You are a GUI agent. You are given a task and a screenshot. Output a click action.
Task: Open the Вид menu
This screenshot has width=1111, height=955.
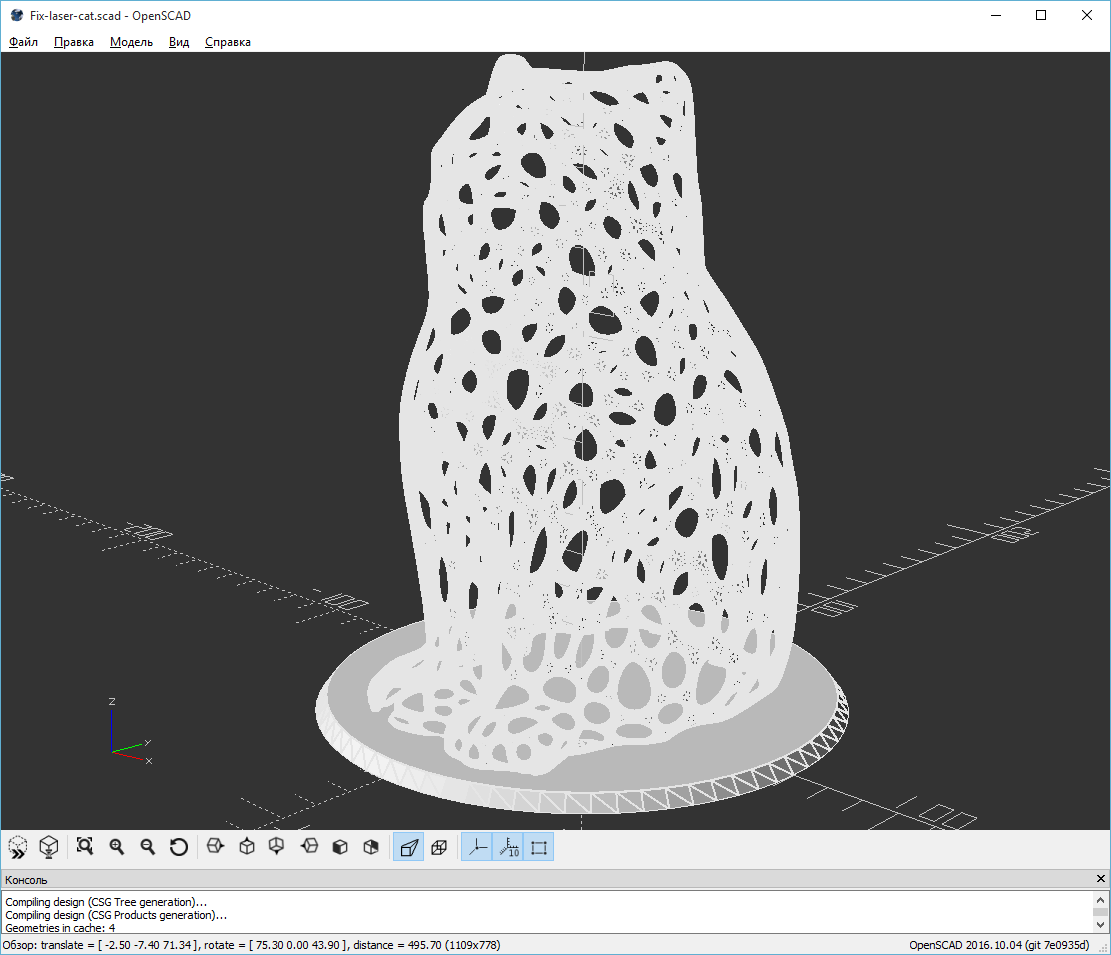[179, 42]
